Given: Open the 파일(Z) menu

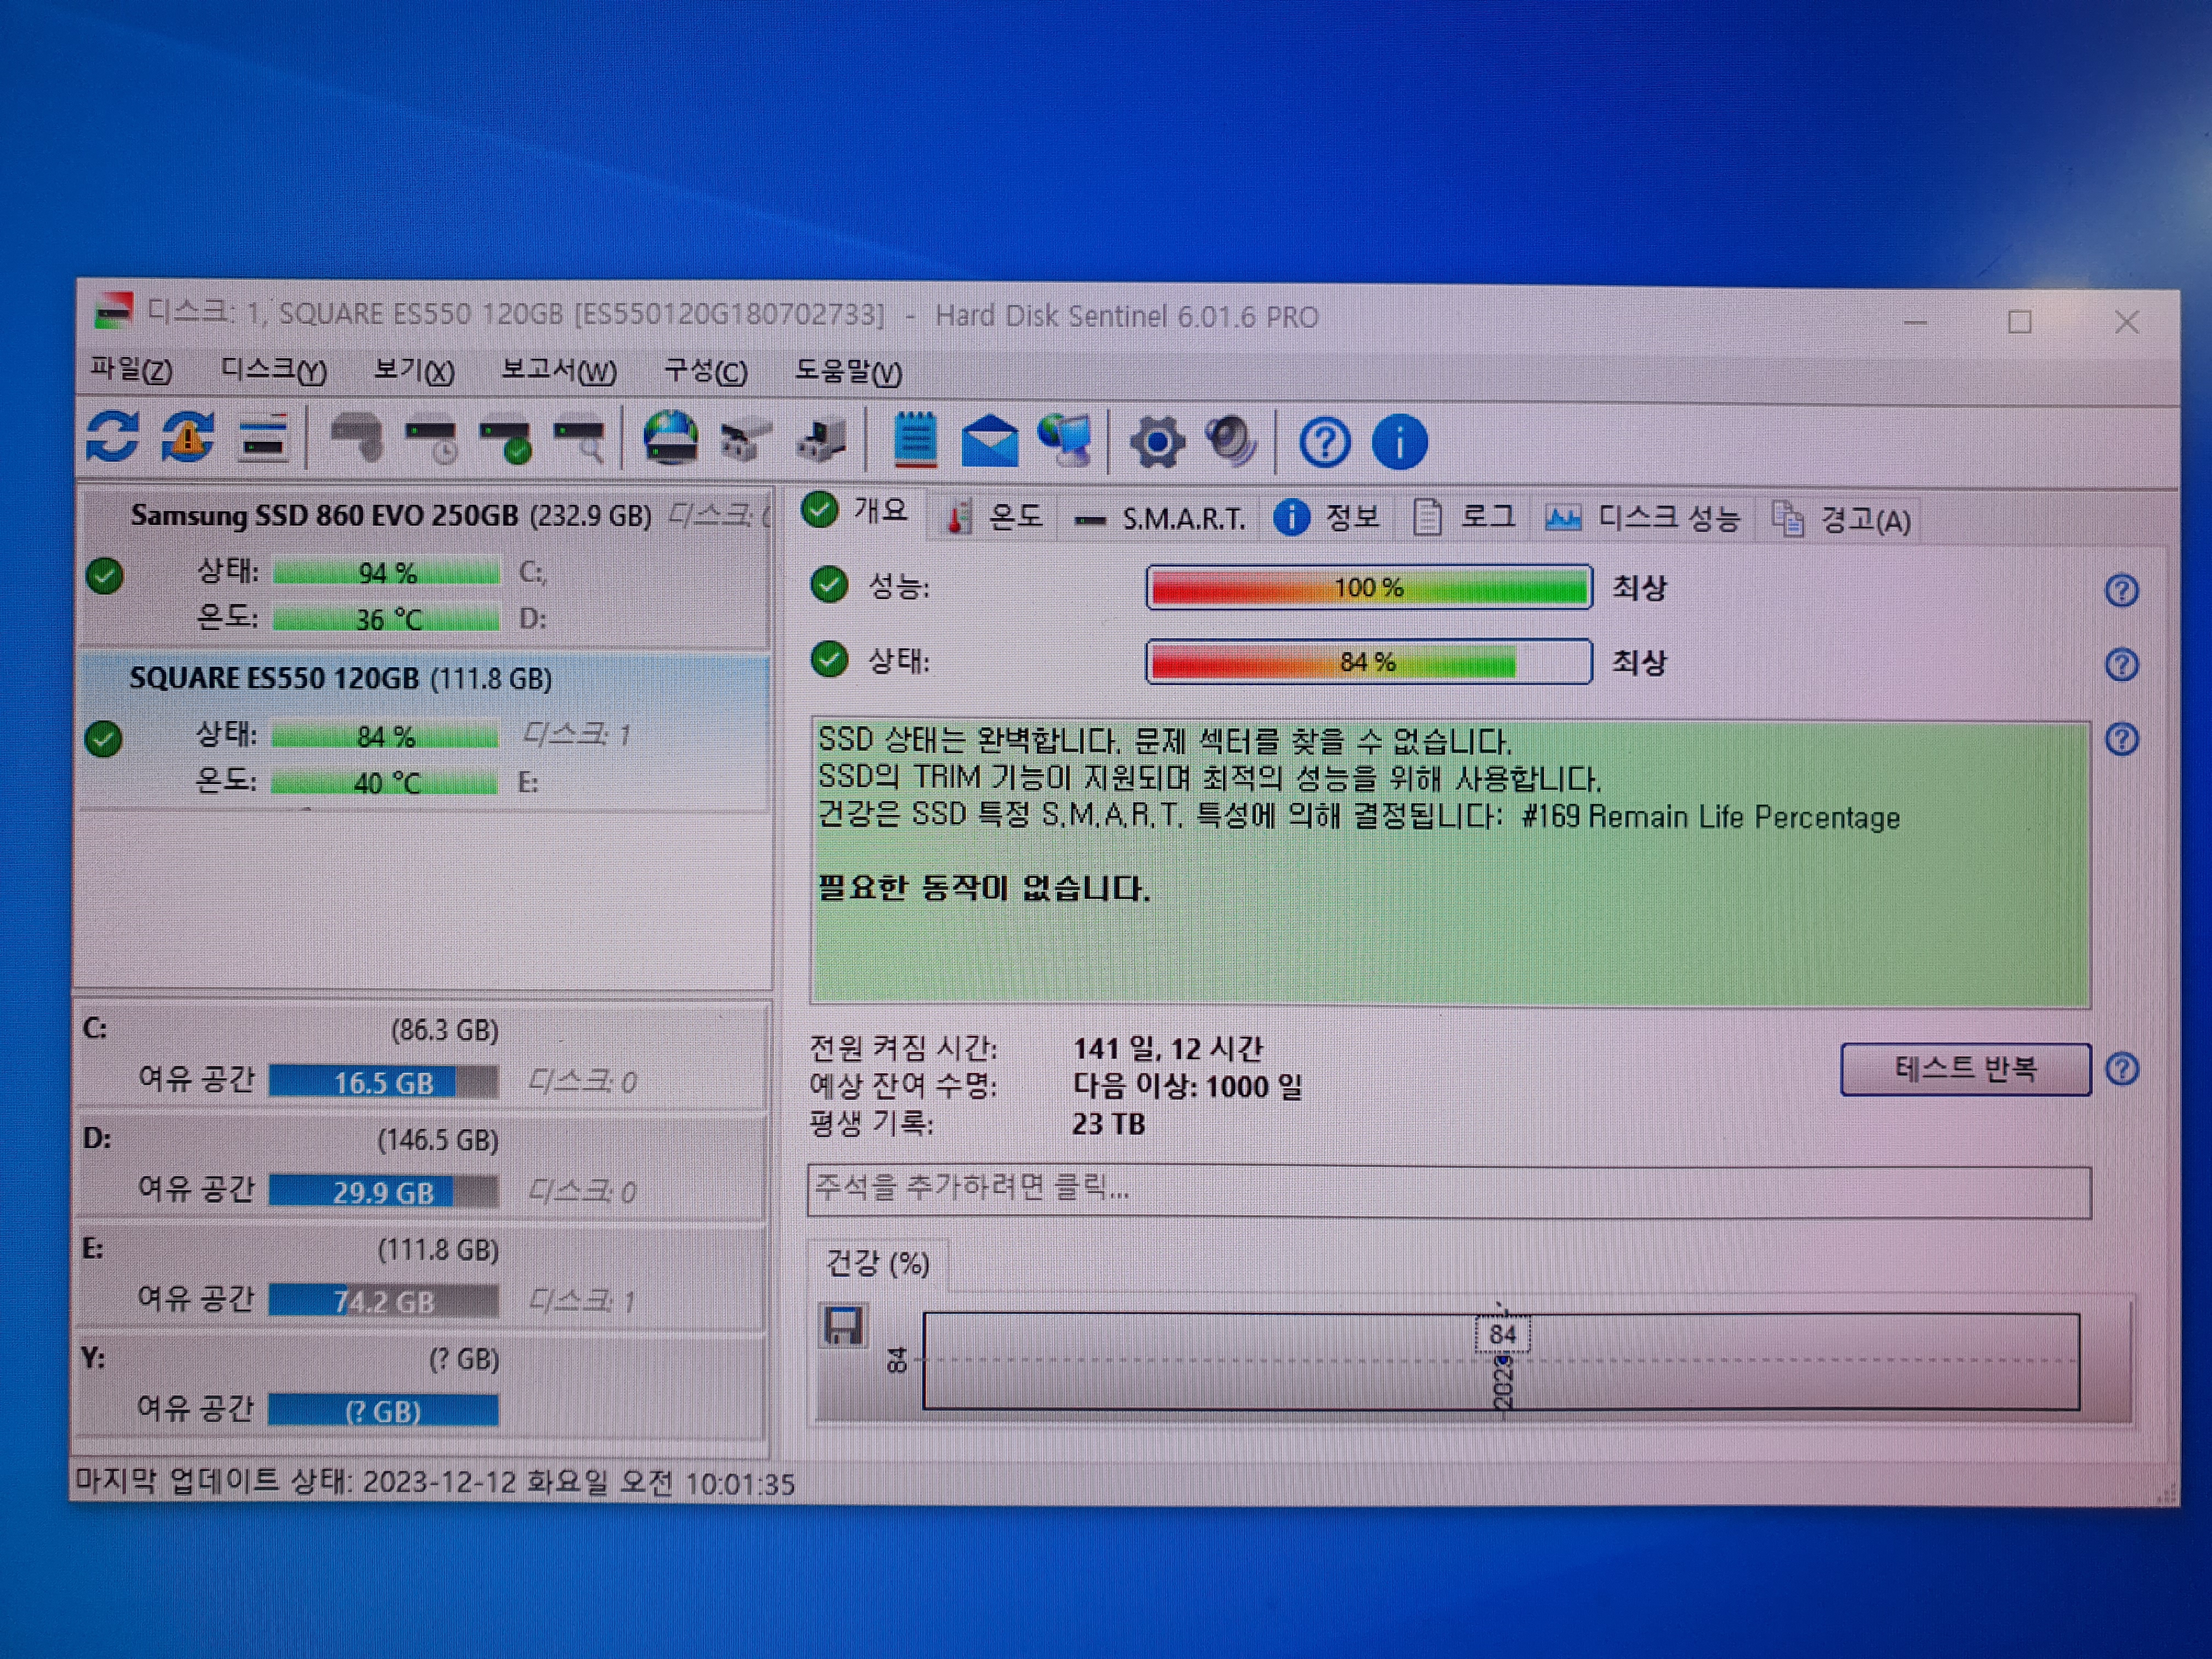Looking at the screenshot, I should (x=131, y=370).
